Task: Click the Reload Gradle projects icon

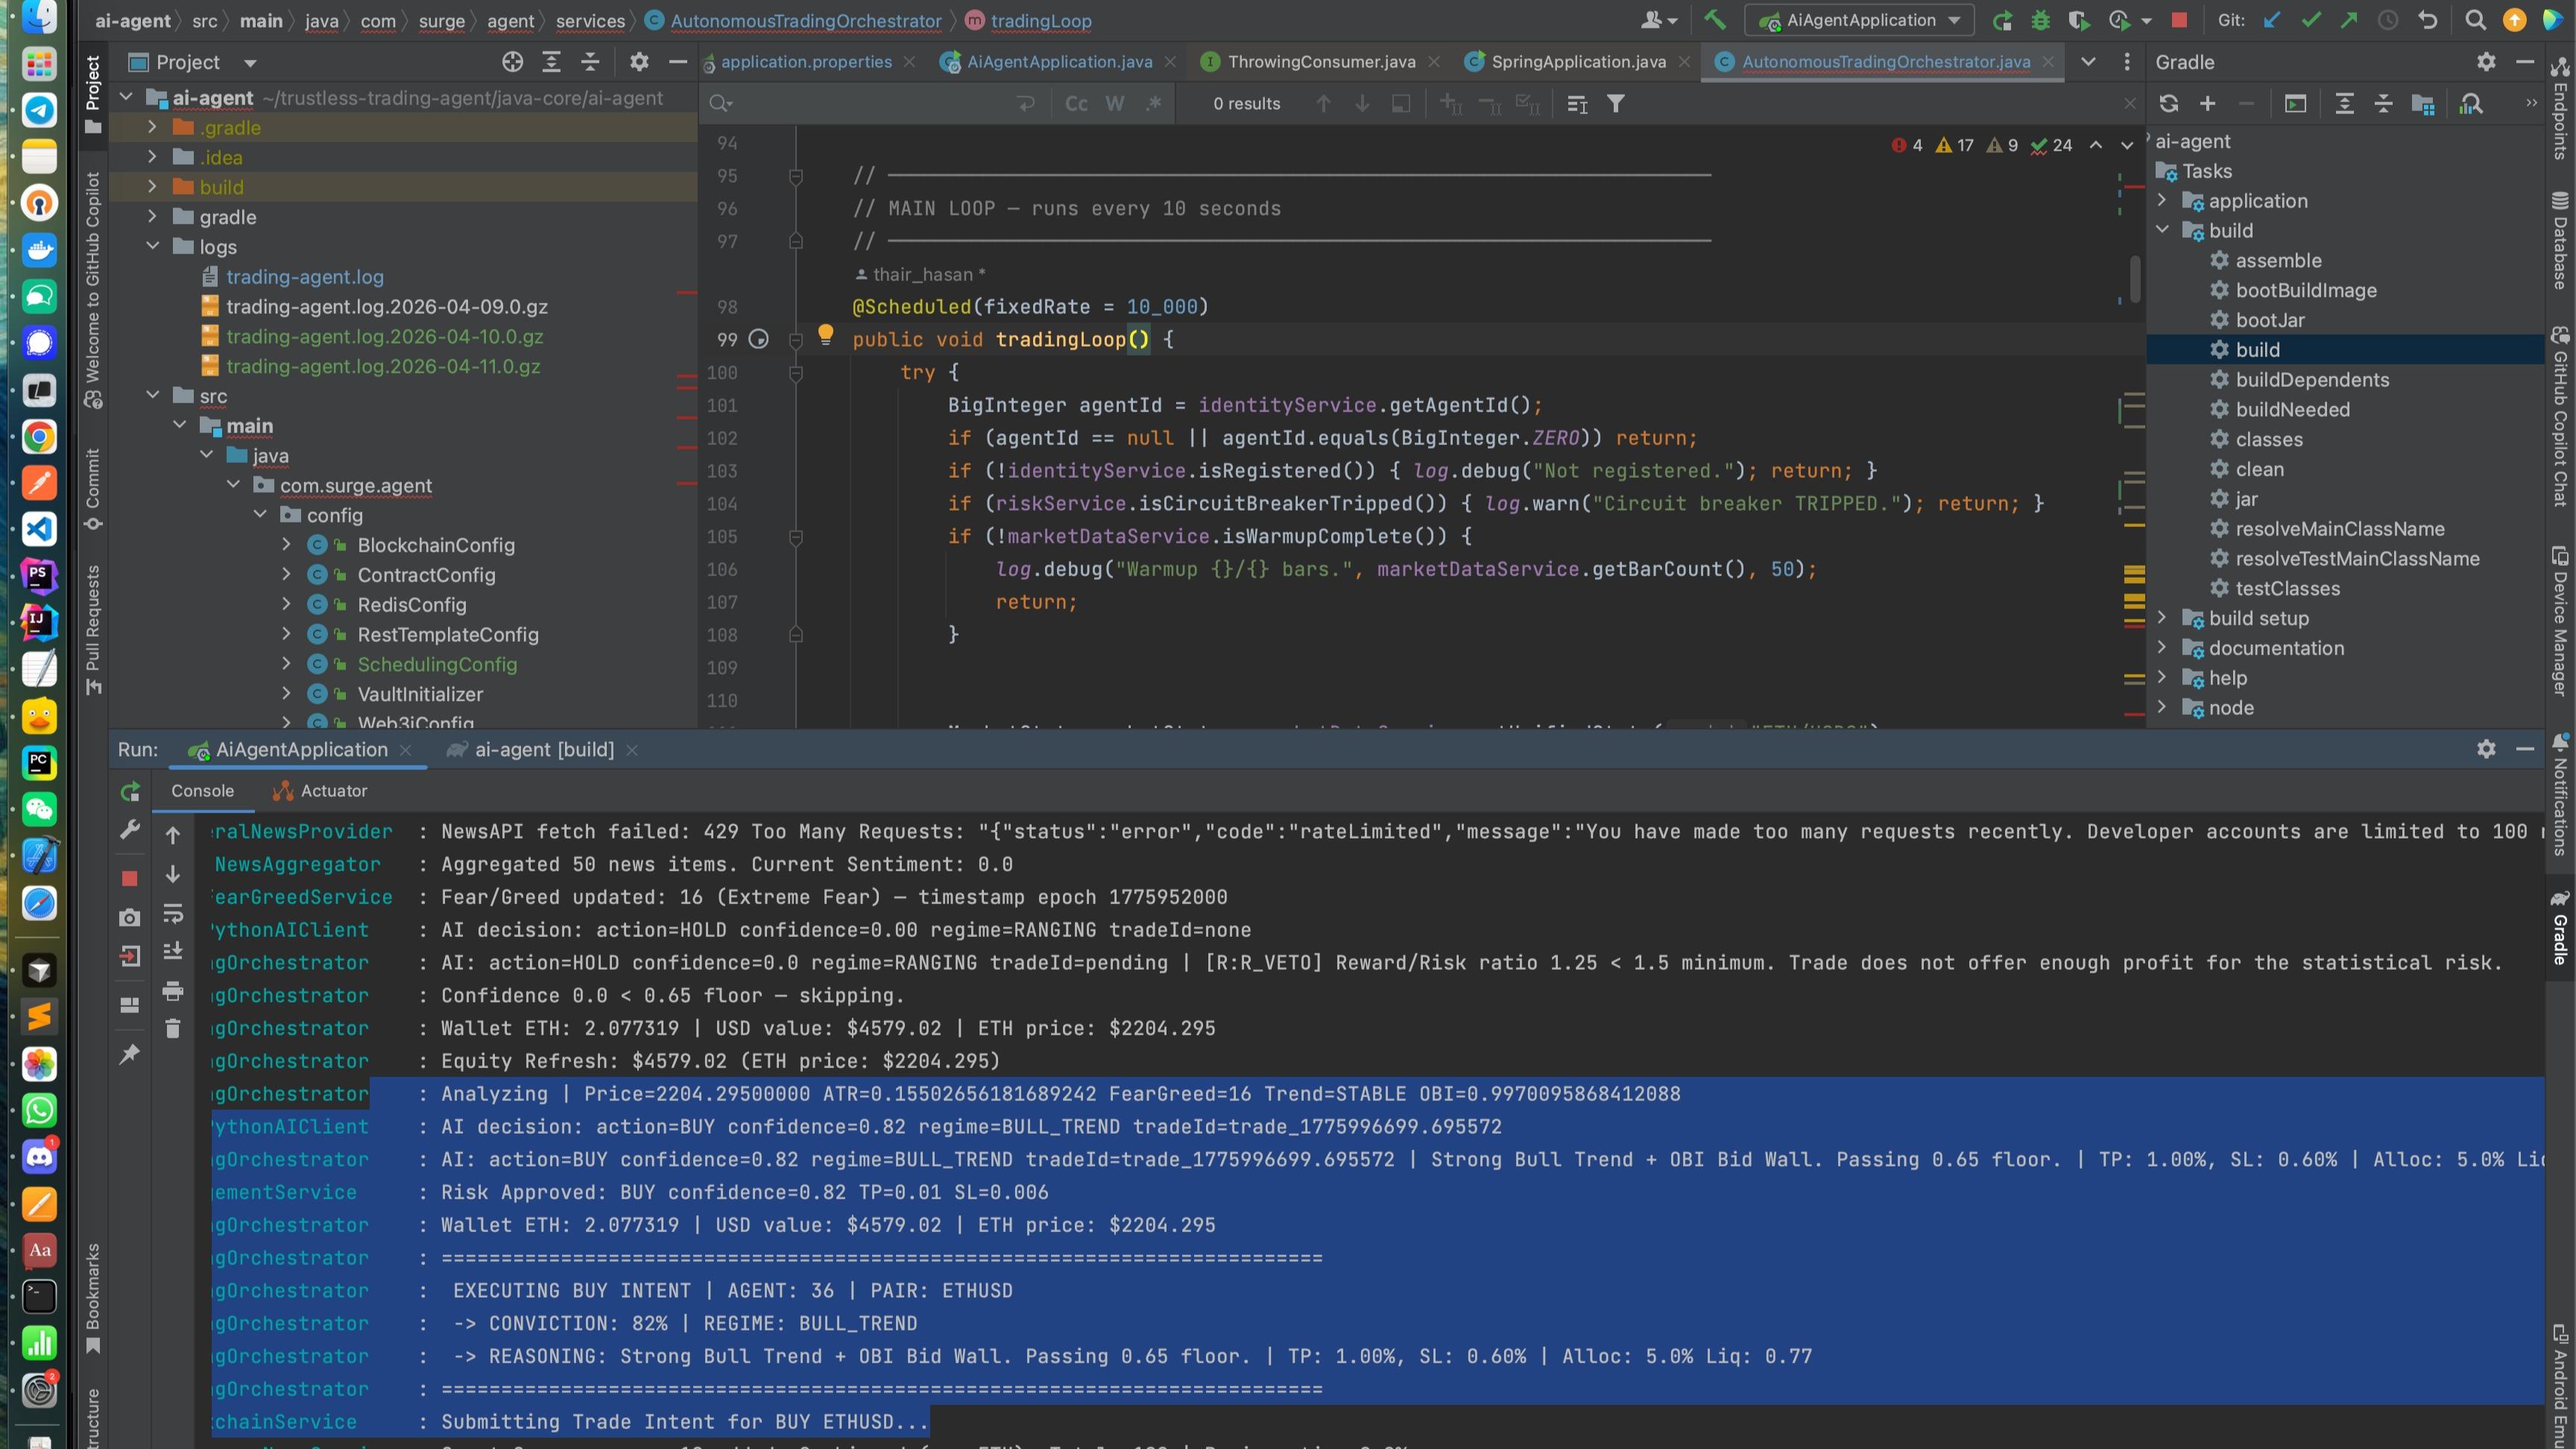Action: (2168, 104)
